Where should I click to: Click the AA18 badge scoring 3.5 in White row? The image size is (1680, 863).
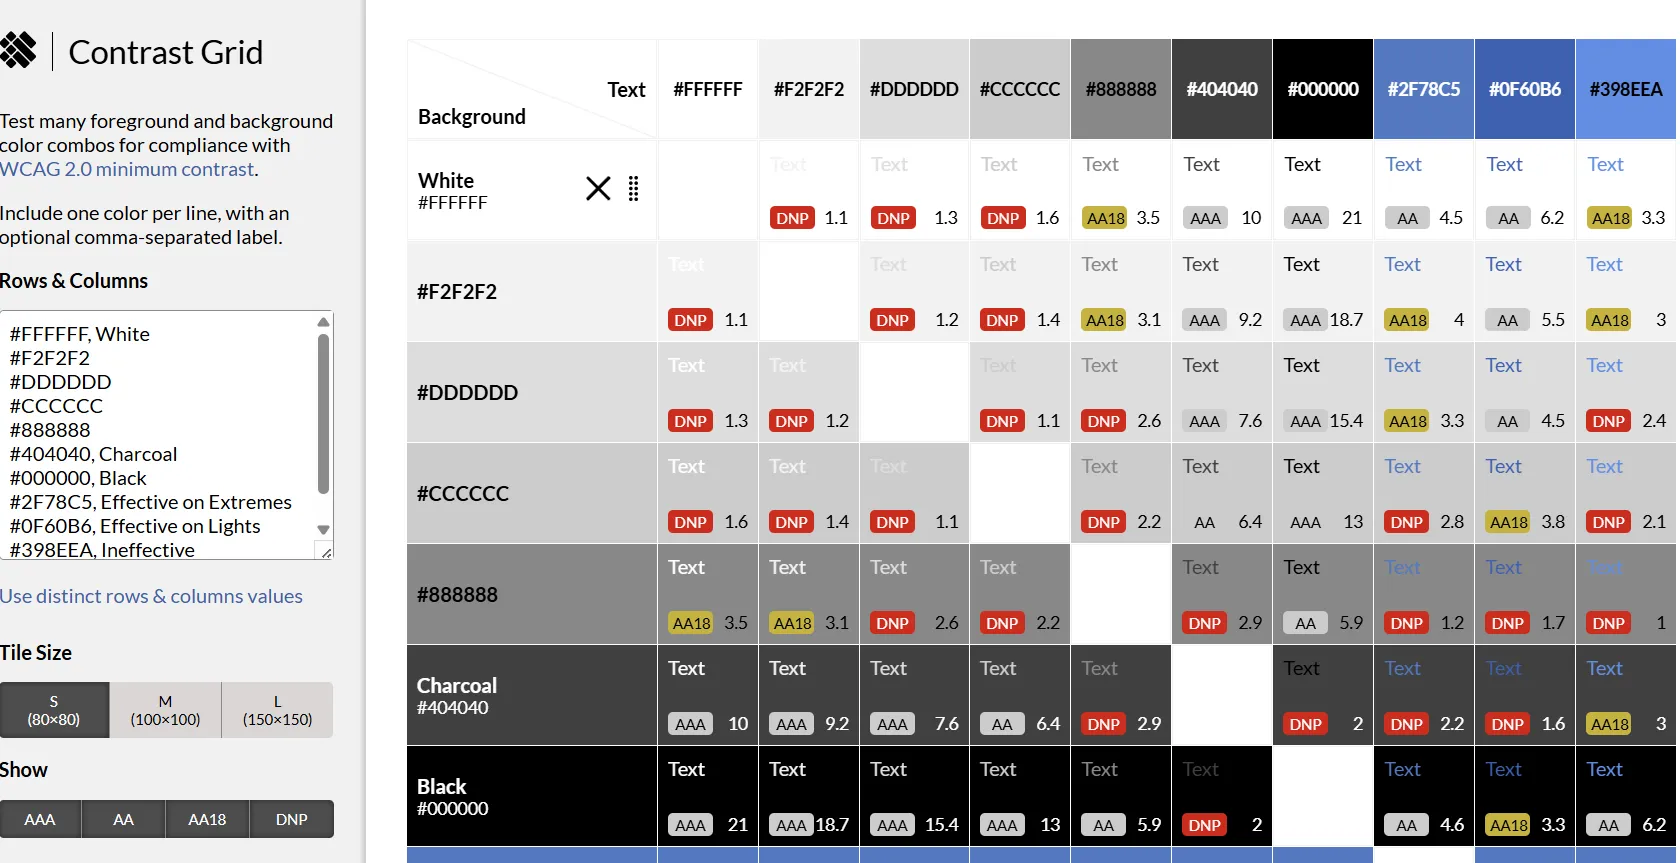pos(1105,218)
